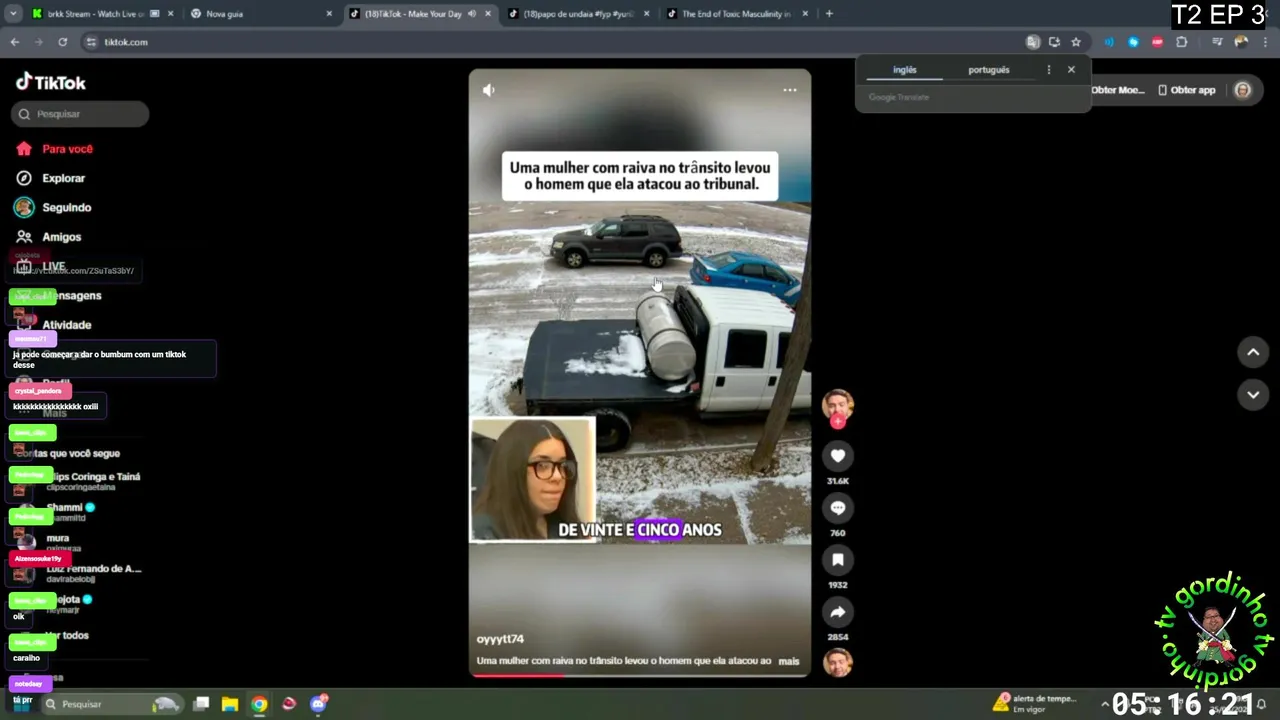Share the video with the arrow icon
The width and height of the screenshot is (1280, 720).
(x=838, y=612)
